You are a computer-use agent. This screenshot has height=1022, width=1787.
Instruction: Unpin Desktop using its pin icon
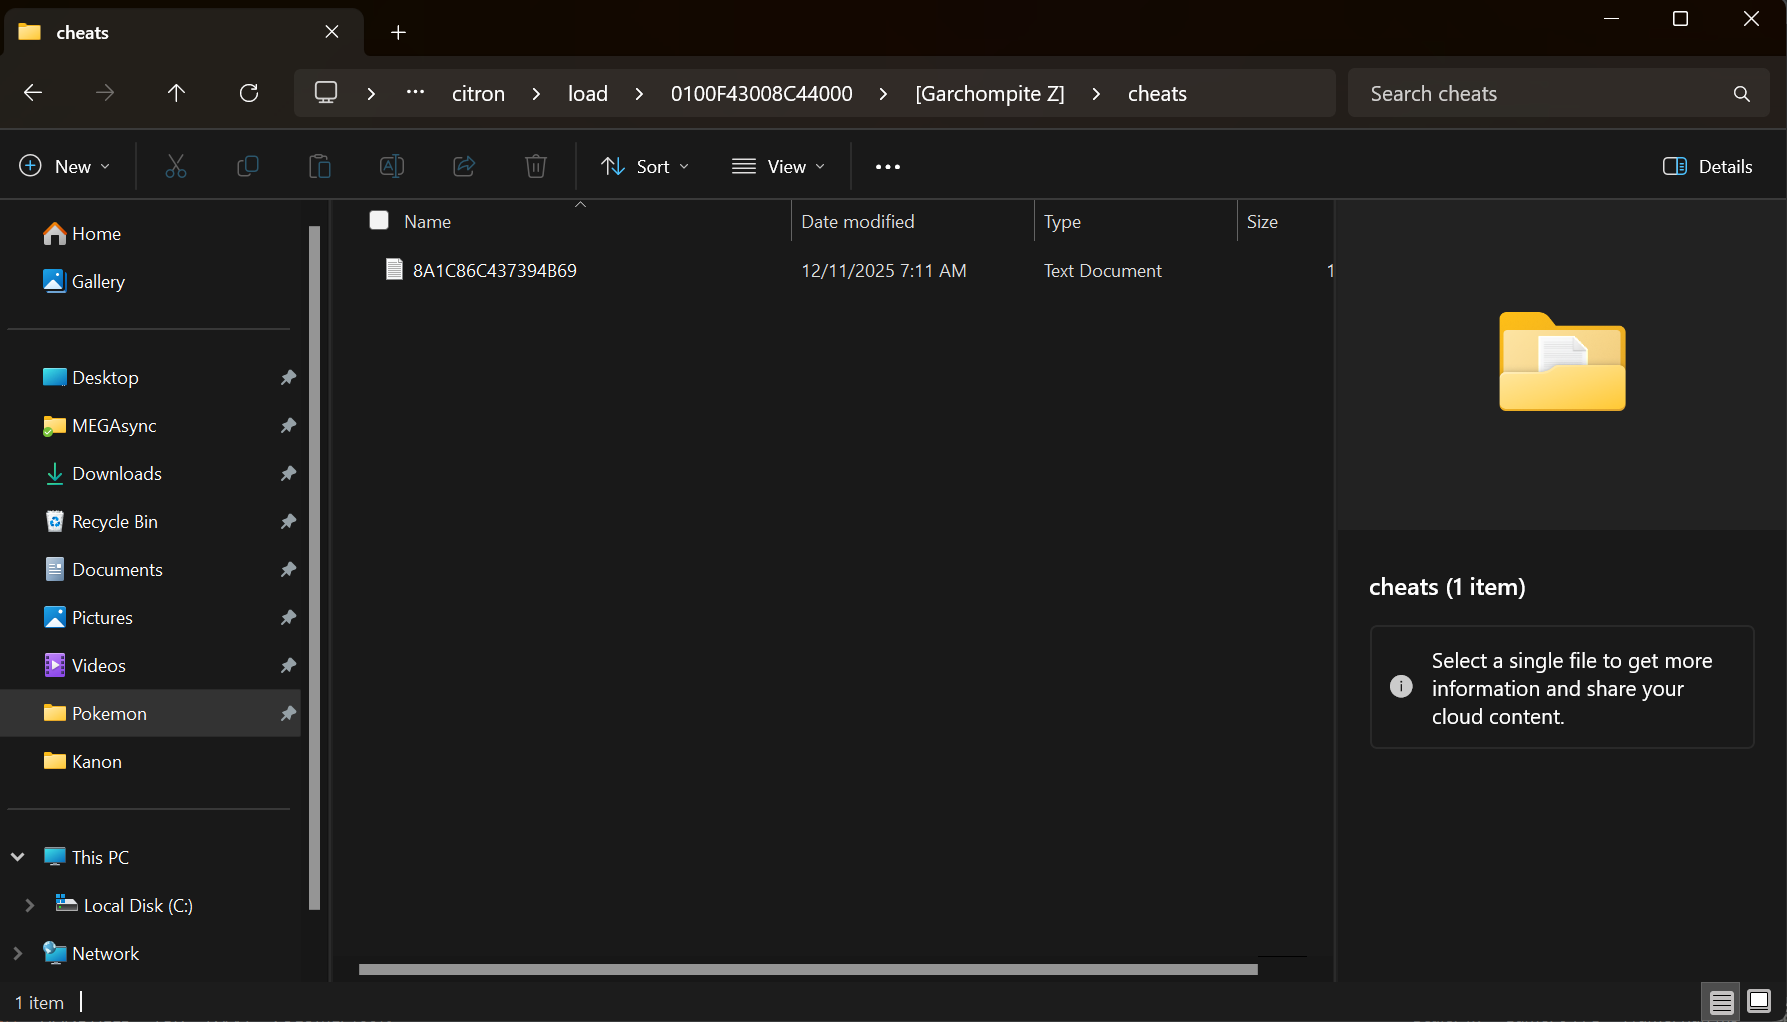[x=288, y=377]
